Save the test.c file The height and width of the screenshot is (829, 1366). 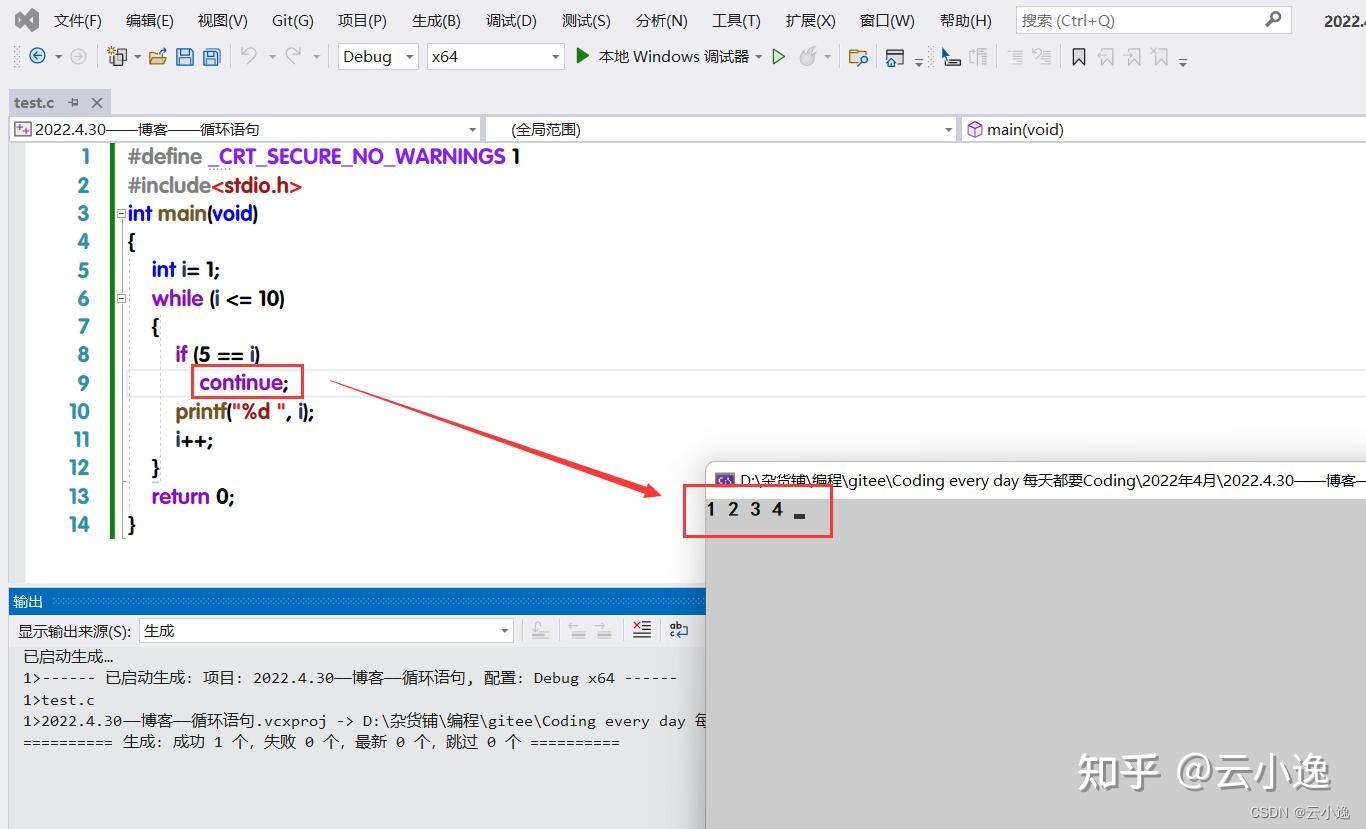click(x=185, y=56)
